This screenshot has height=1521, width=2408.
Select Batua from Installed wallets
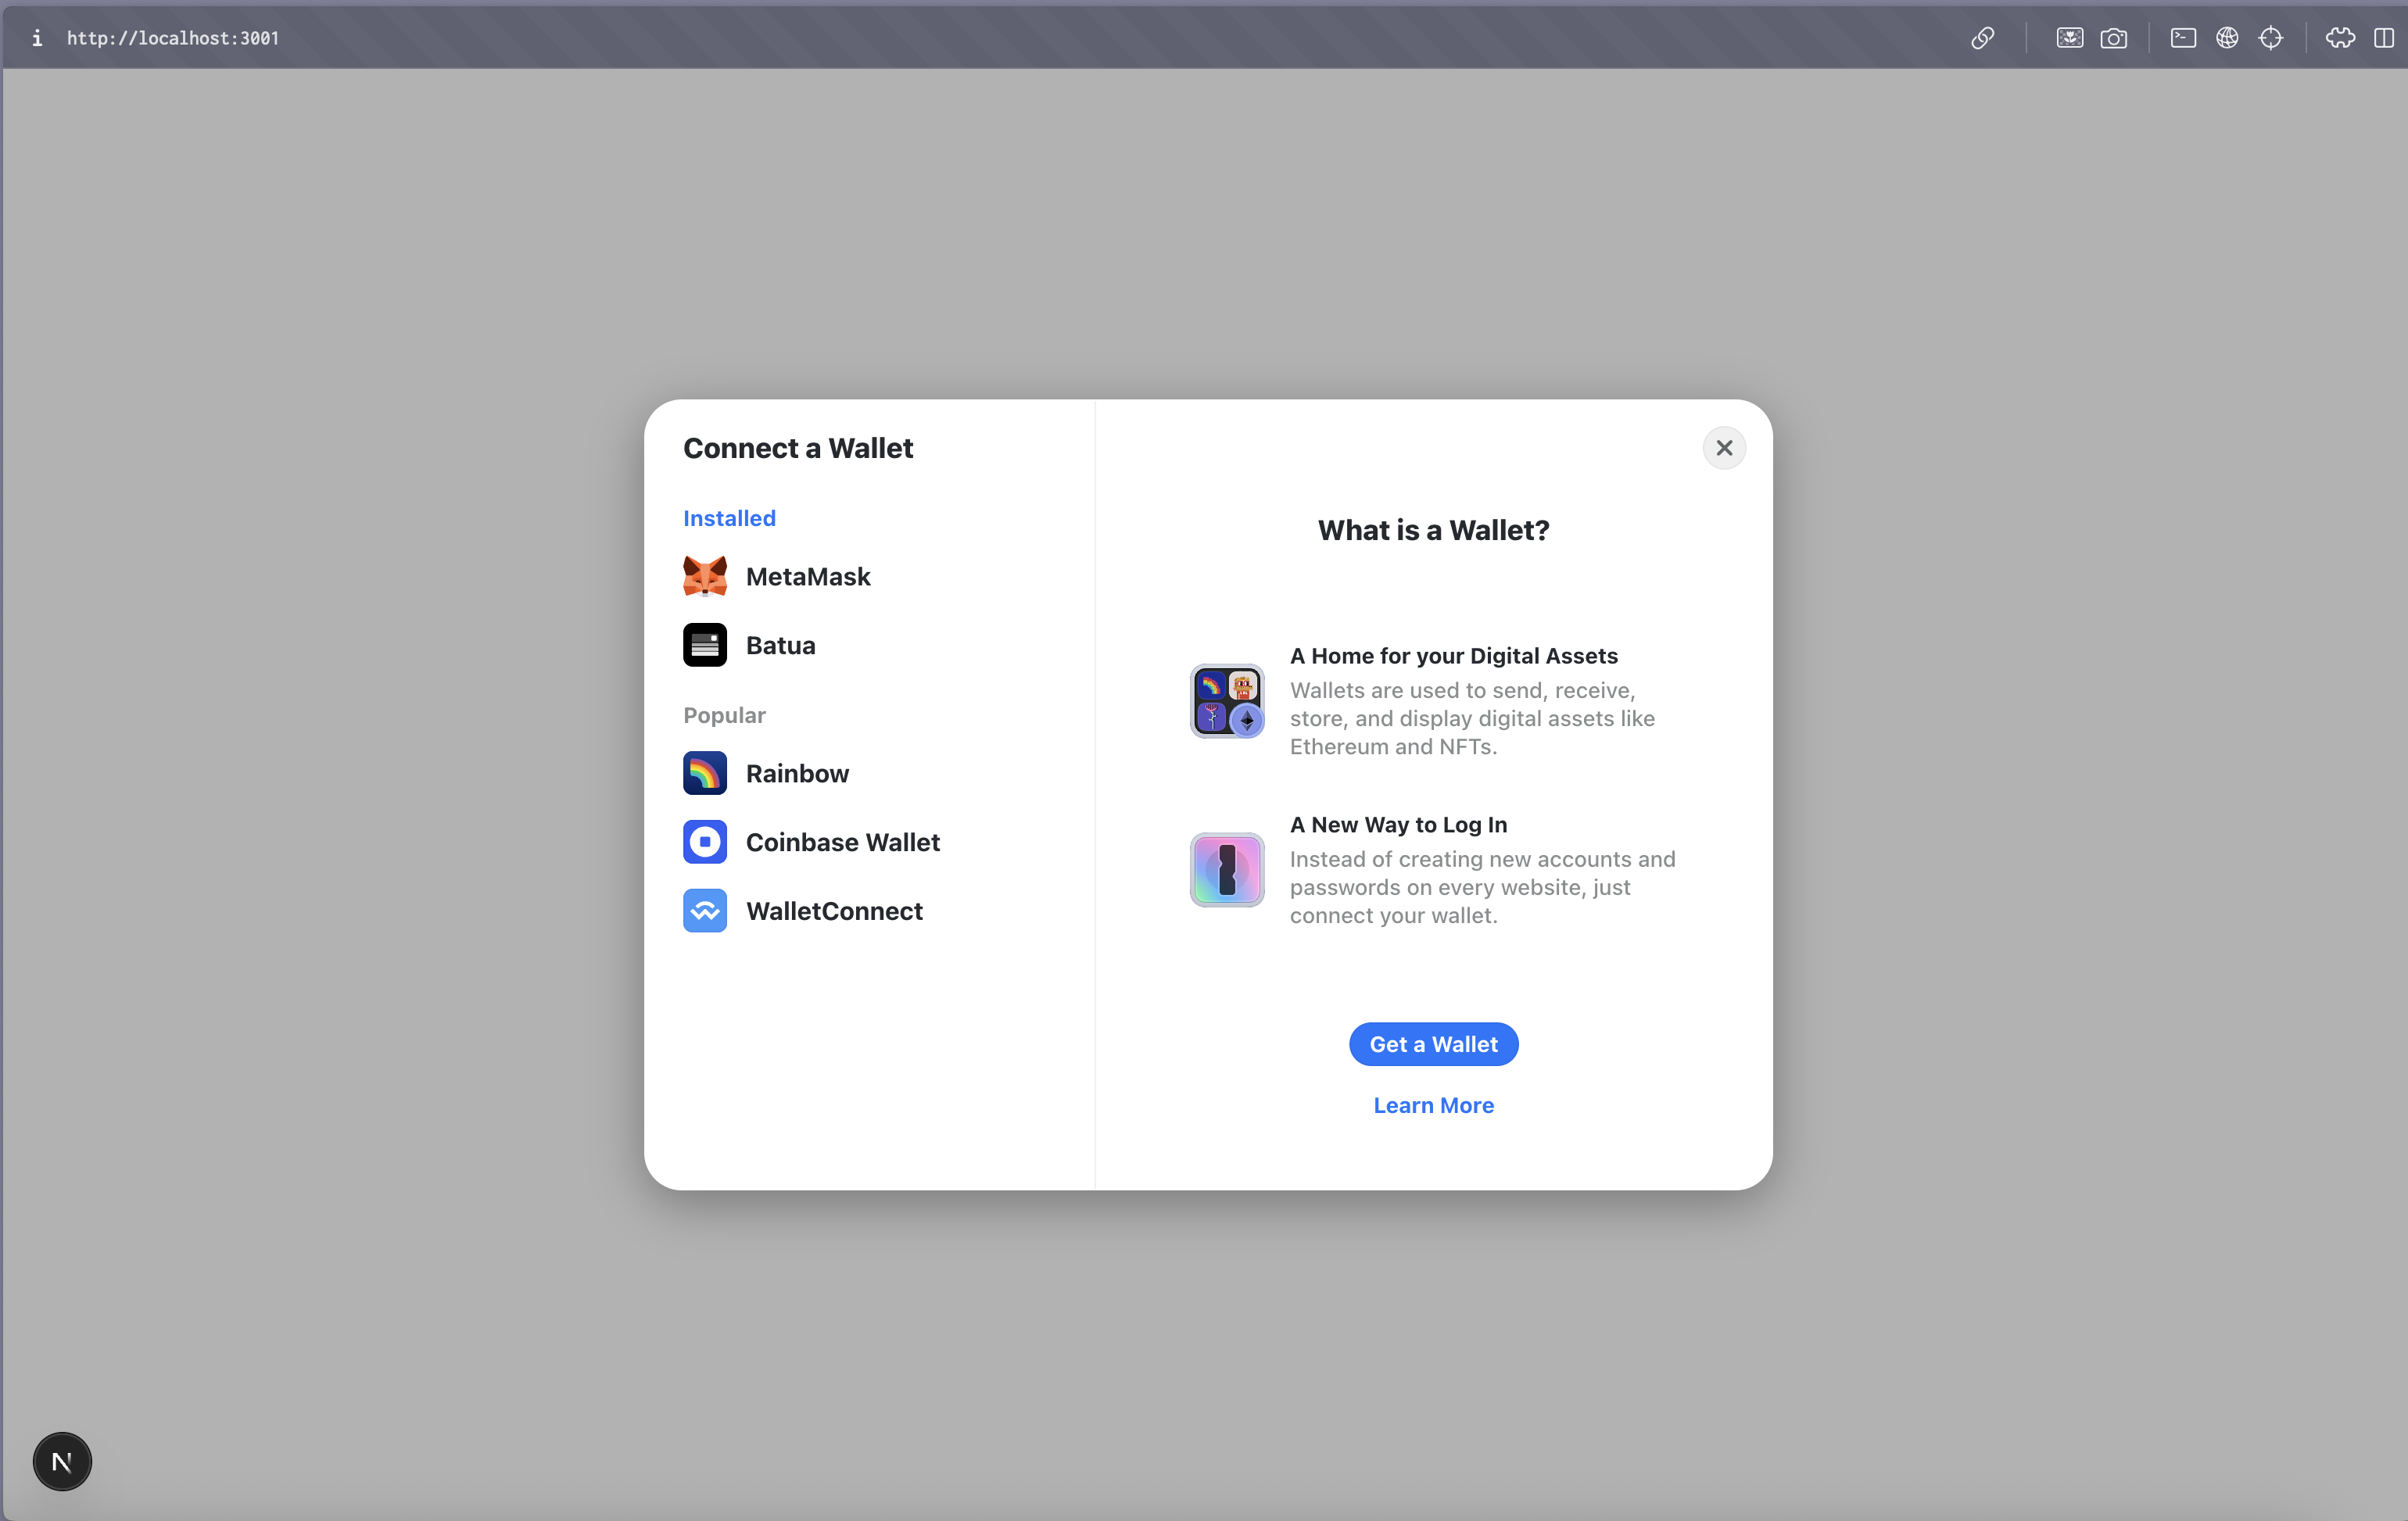[780, 645]
